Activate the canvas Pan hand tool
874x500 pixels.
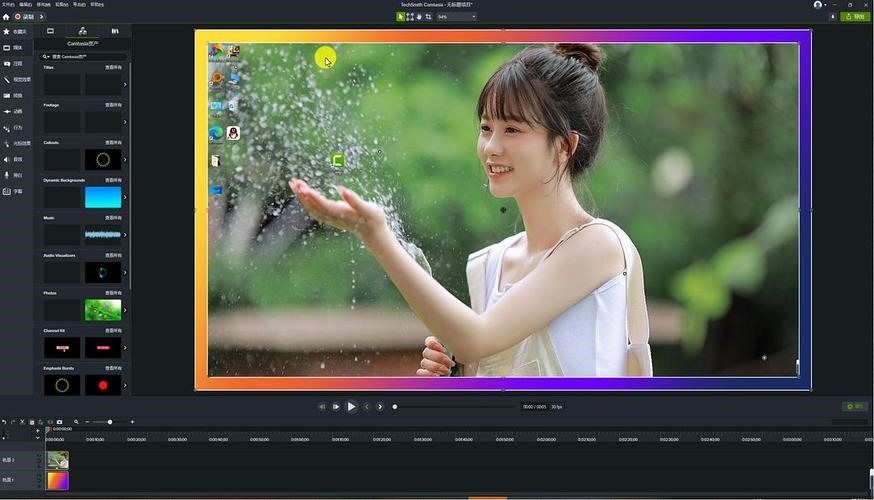(419, 17)
